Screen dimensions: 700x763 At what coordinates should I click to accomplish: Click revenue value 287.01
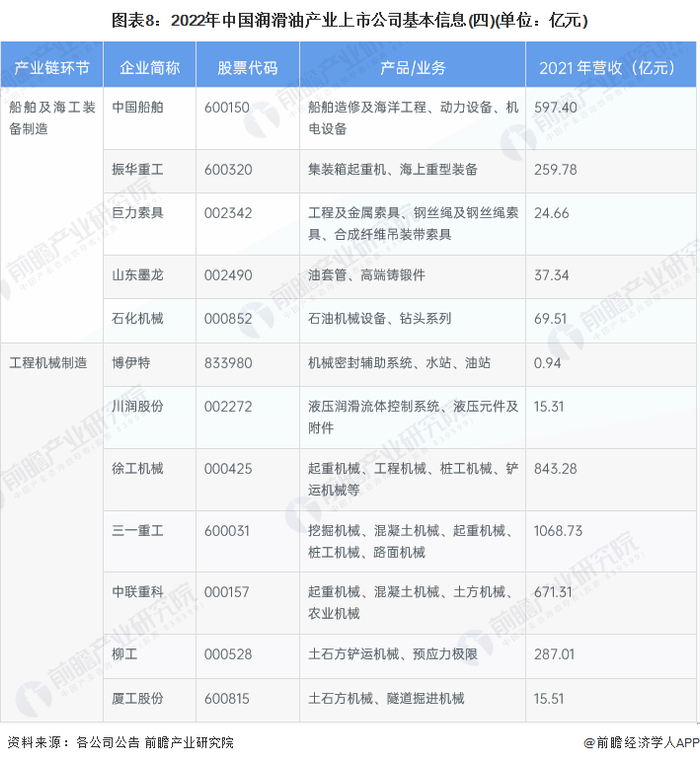click(554, 654)
